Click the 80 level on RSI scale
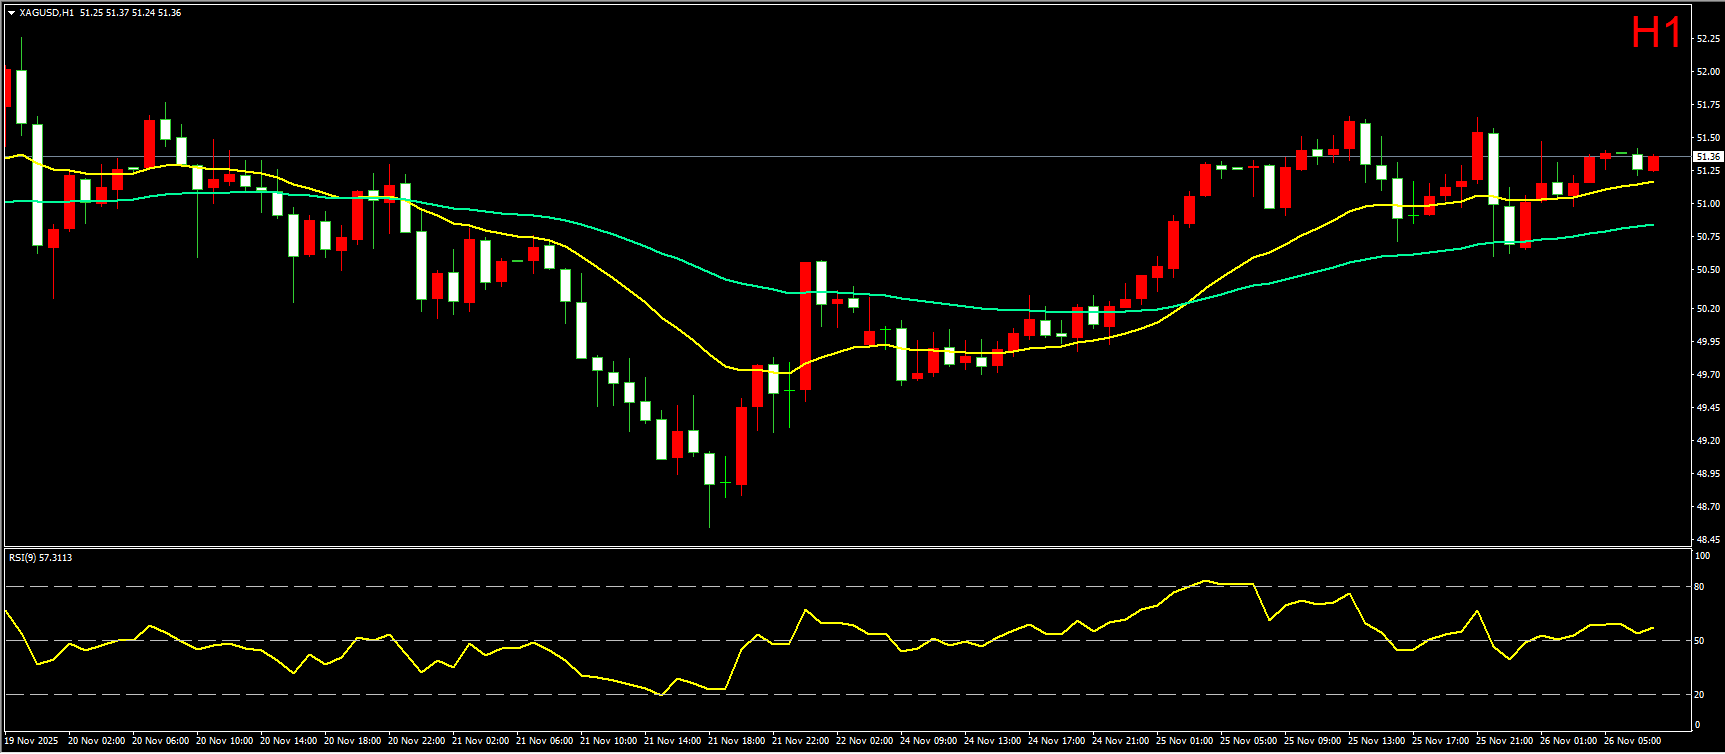Screen dimensions: 1725x754 1699,587
